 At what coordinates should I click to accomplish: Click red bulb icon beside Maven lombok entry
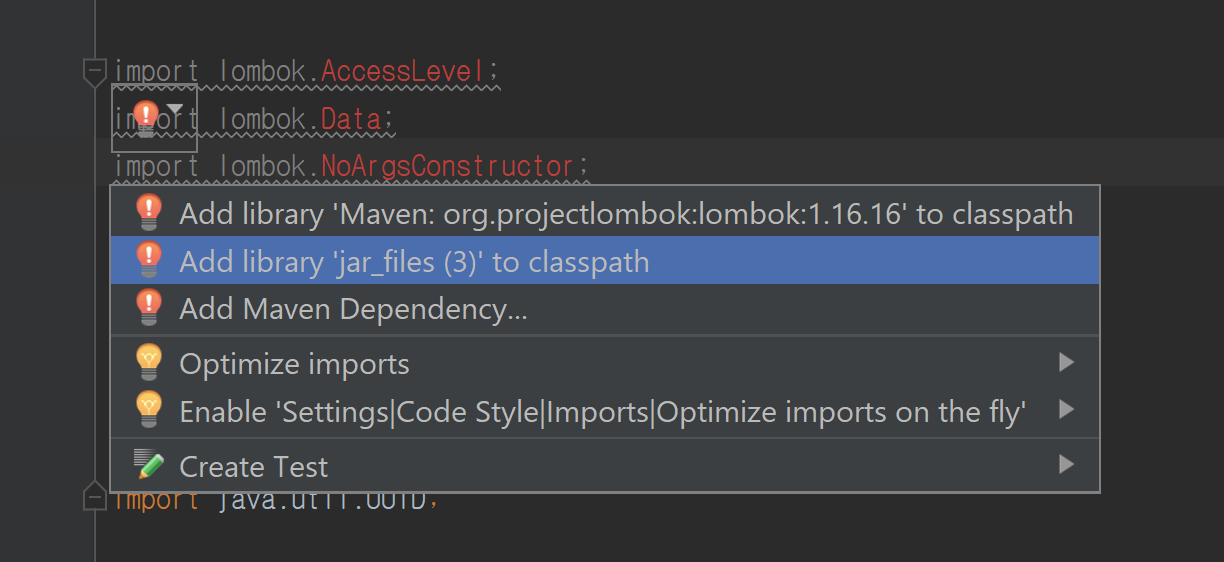tap(148, 212)
